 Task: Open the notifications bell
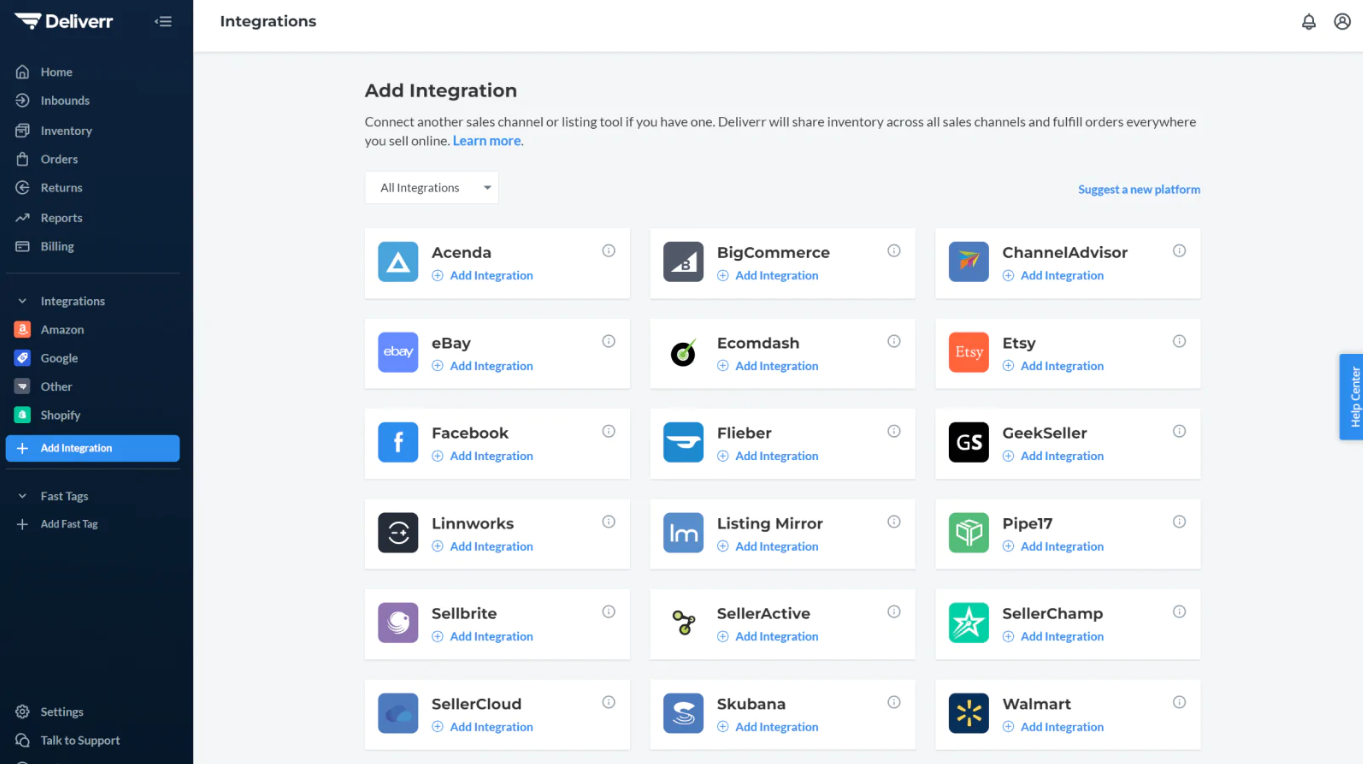click(x=1308, y=21)
